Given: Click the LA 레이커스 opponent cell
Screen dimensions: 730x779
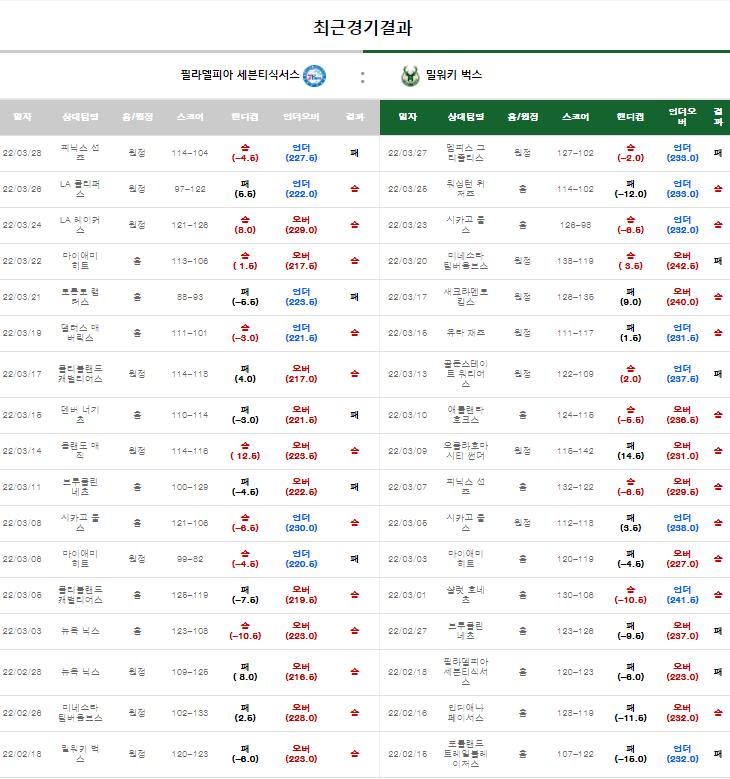Looking at the screenshot, I should tap(80, 225).
